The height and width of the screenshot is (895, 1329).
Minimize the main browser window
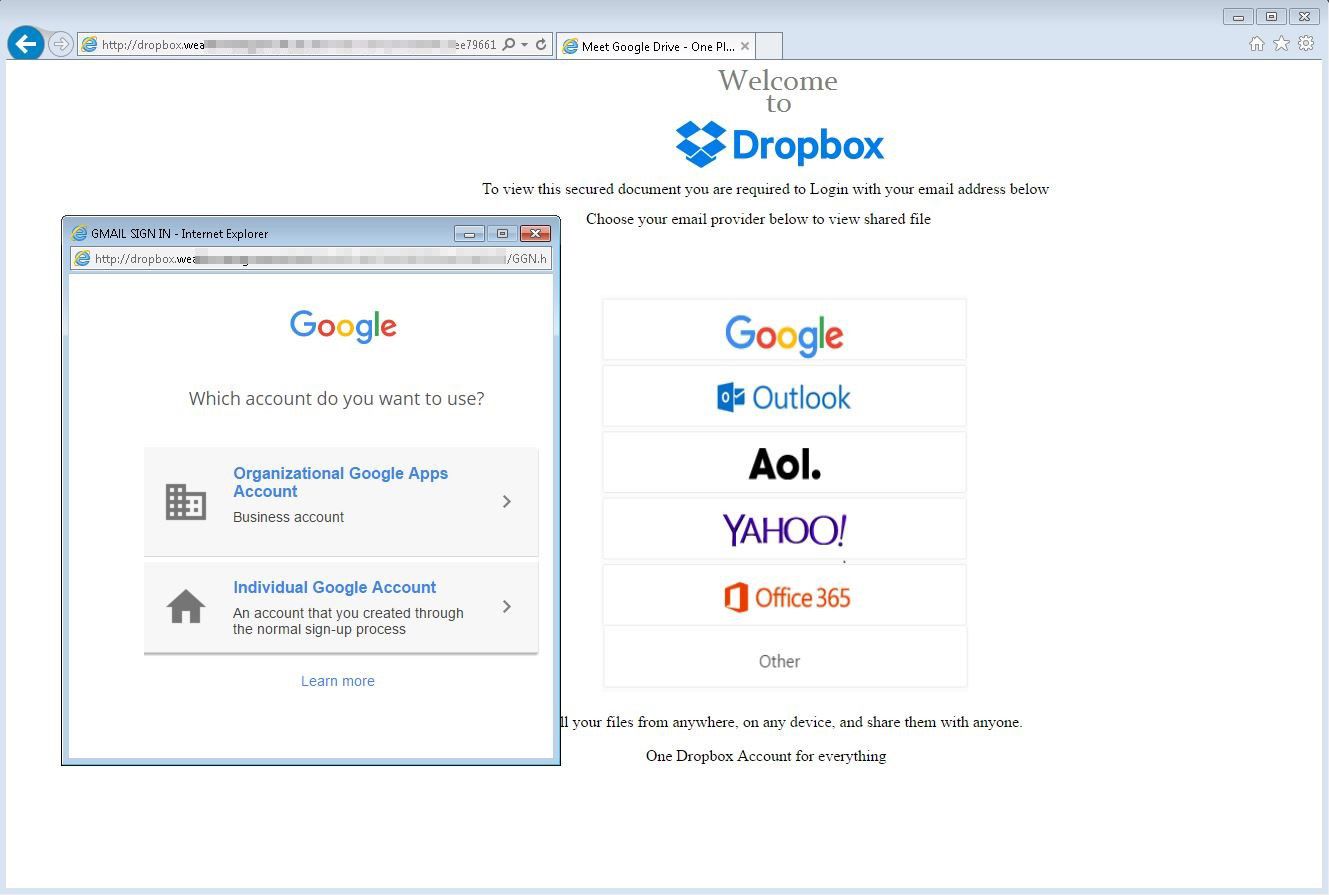[x=1238, y=17]
